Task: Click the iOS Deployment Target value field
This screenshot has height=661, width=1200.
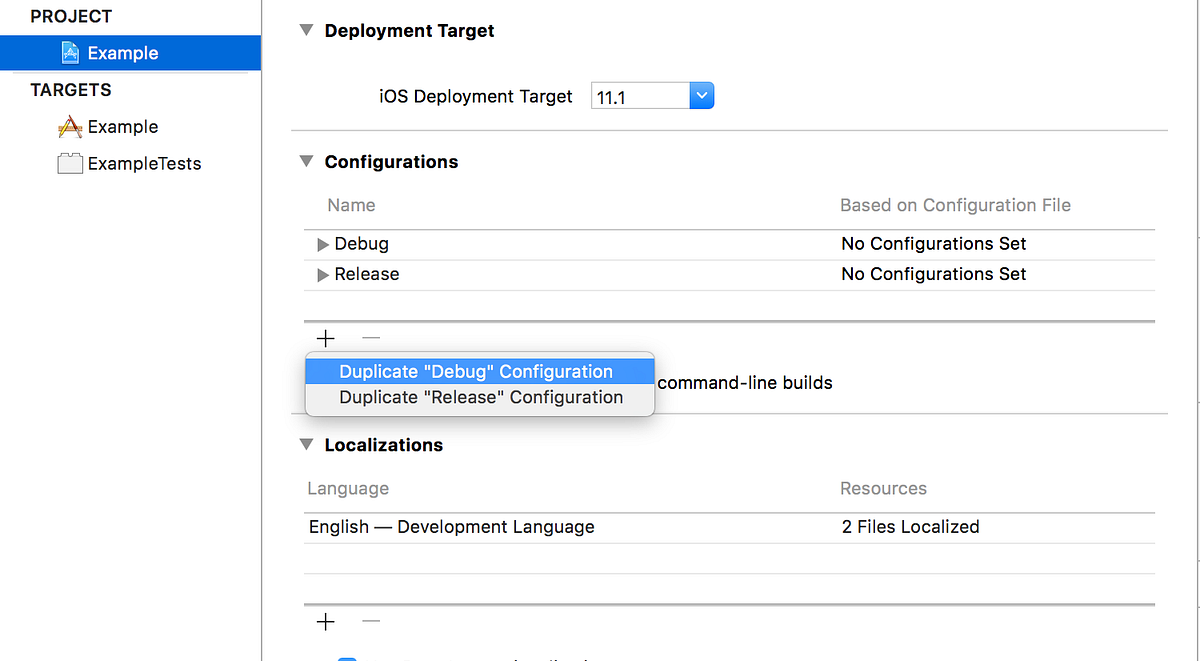Action: [x=640, y=95]
